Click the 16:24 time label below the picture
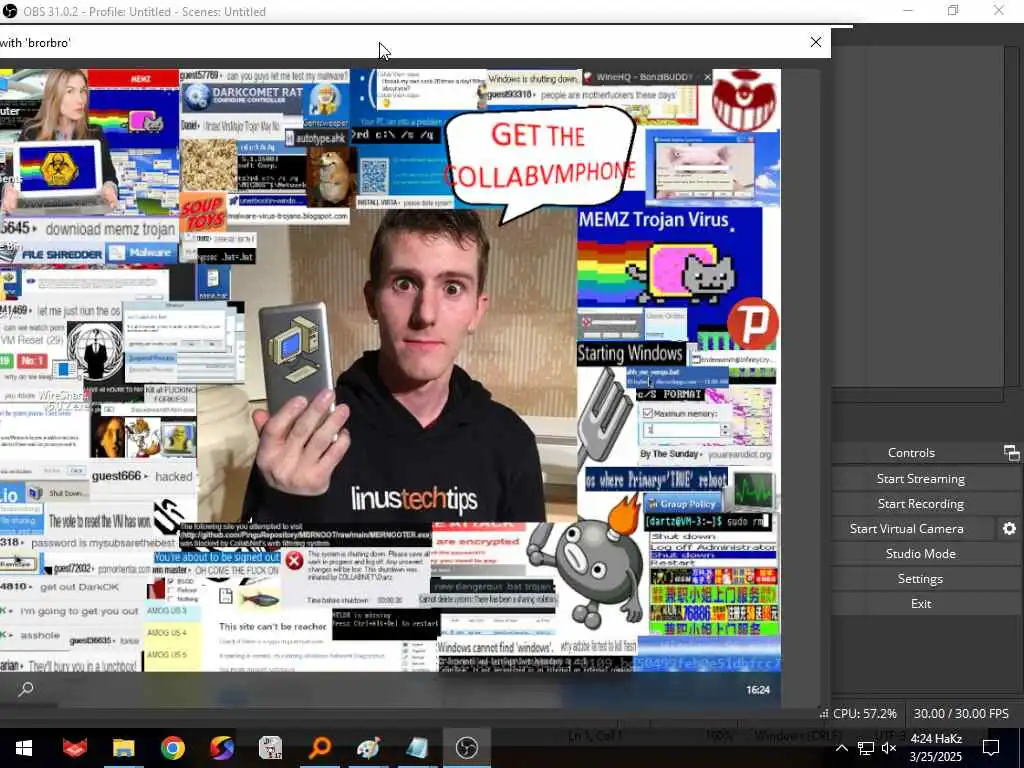 click(x=758, y=690)
